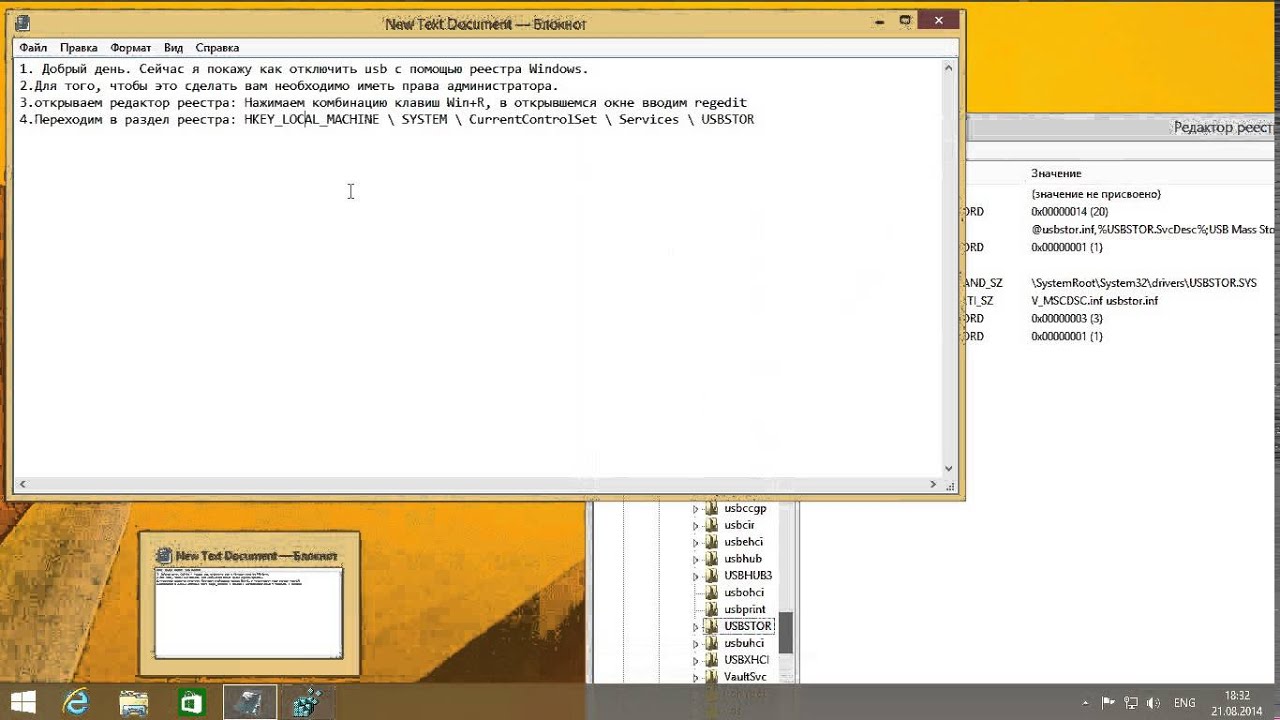Open the Action Center flag icon
This screenshot has height=720, width=1280.
(1108, 702)
